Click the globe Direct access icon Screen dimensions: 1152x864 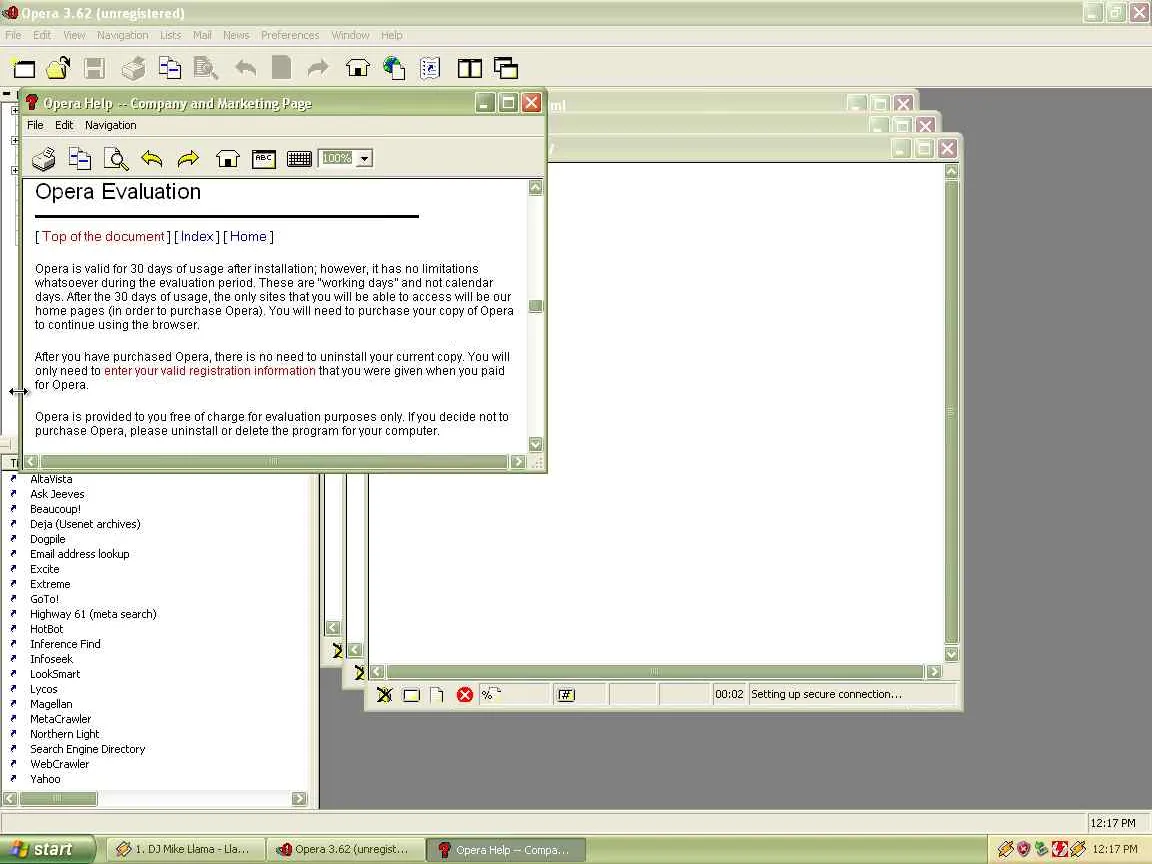(x=395, y=68)
